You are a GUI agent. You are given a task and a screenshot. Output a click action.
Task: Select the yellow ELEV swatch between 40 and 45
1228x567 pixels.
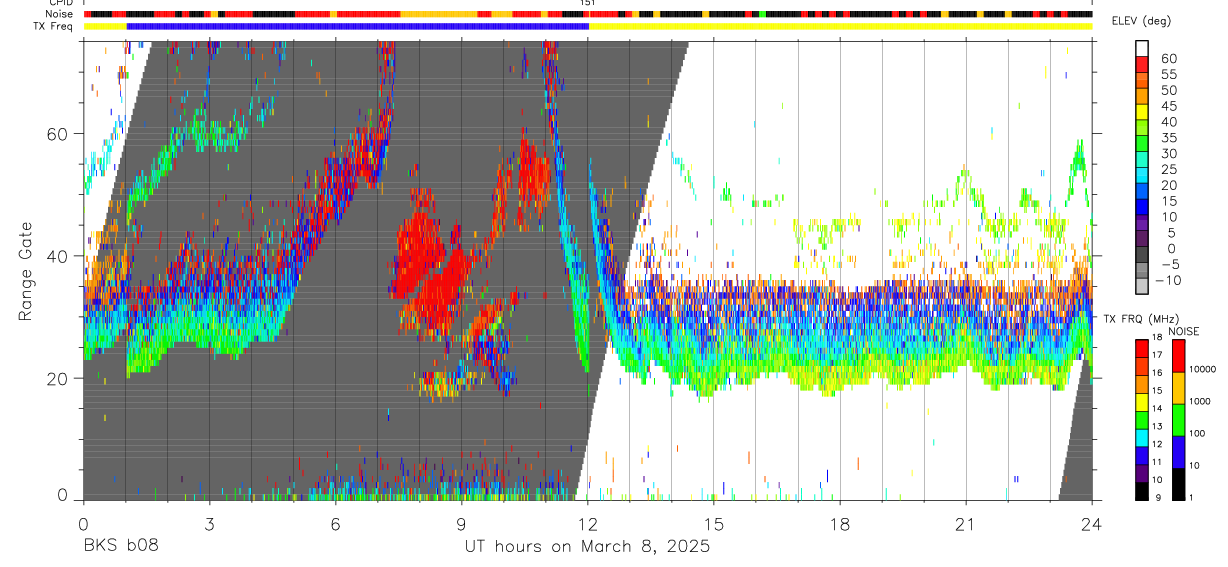pos(1142,112)
